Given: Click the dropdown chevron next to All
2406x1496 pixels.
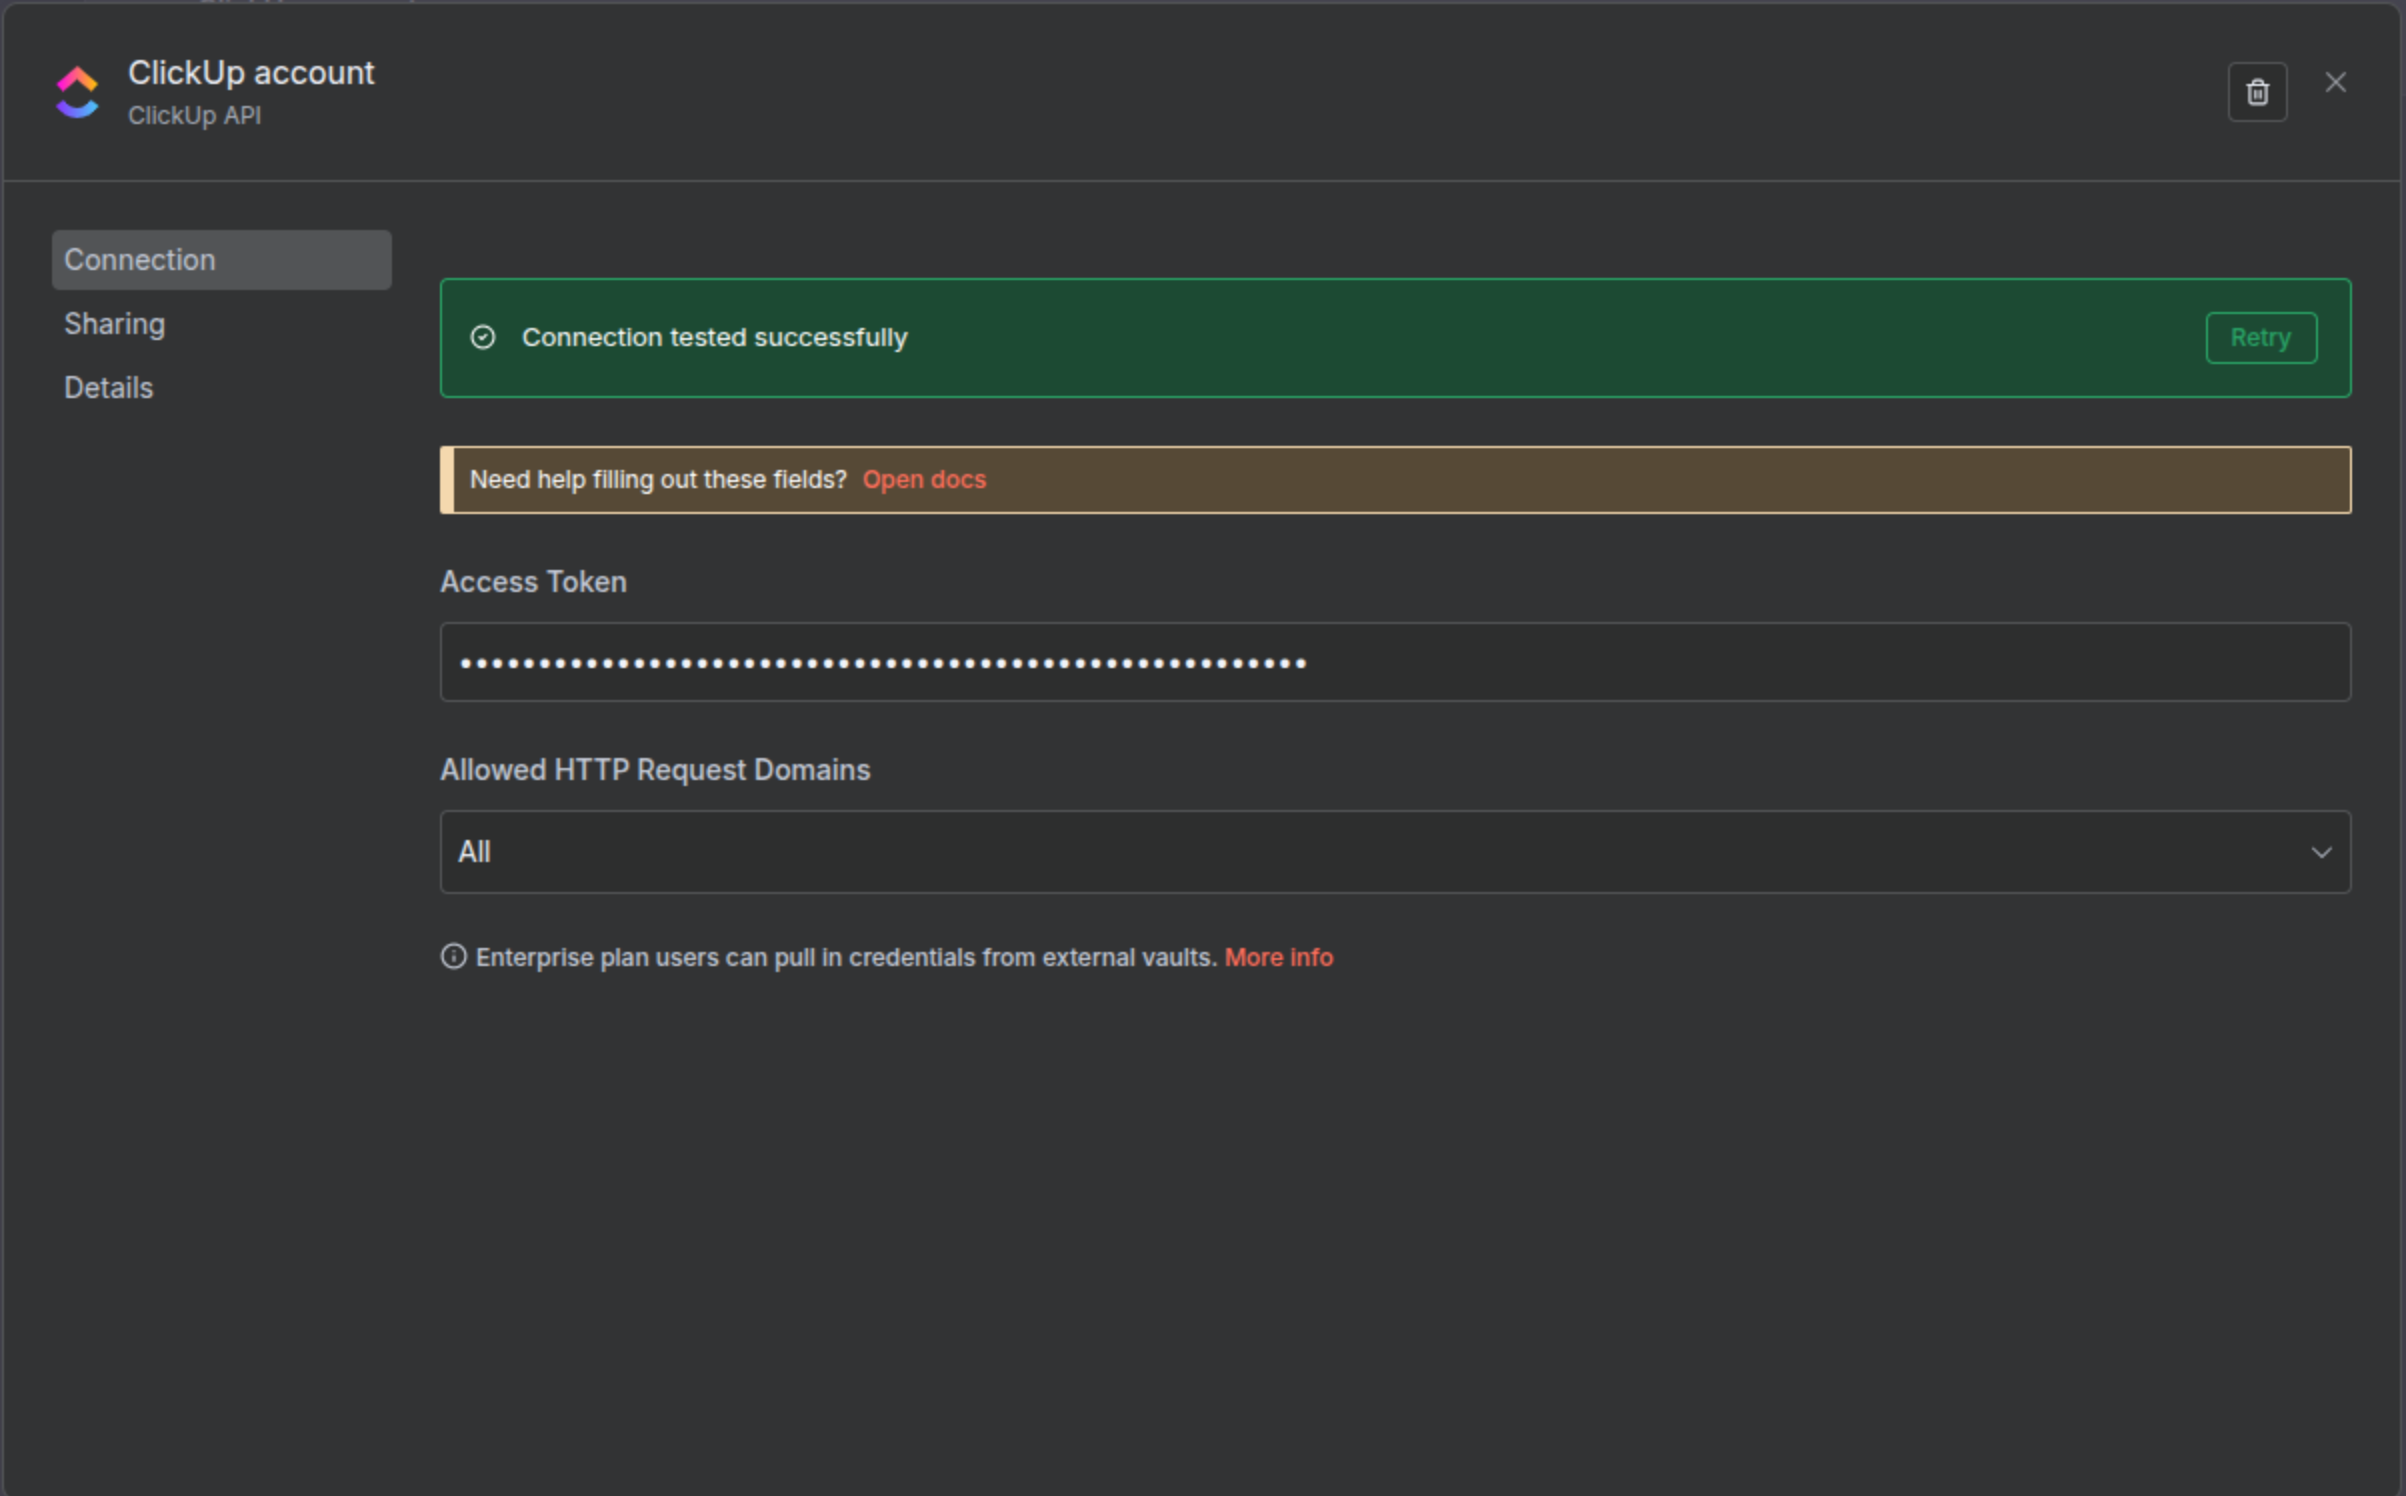Looking at the screenshot, I should tap(2321, 852).
